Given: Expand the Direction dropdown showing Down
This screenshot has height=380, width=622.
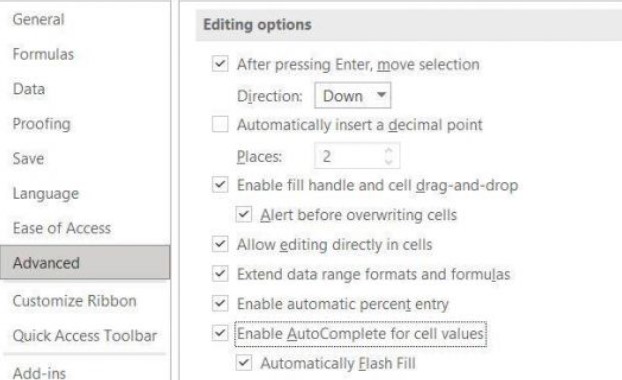Looking at the screenshot, I should point(353,96).
